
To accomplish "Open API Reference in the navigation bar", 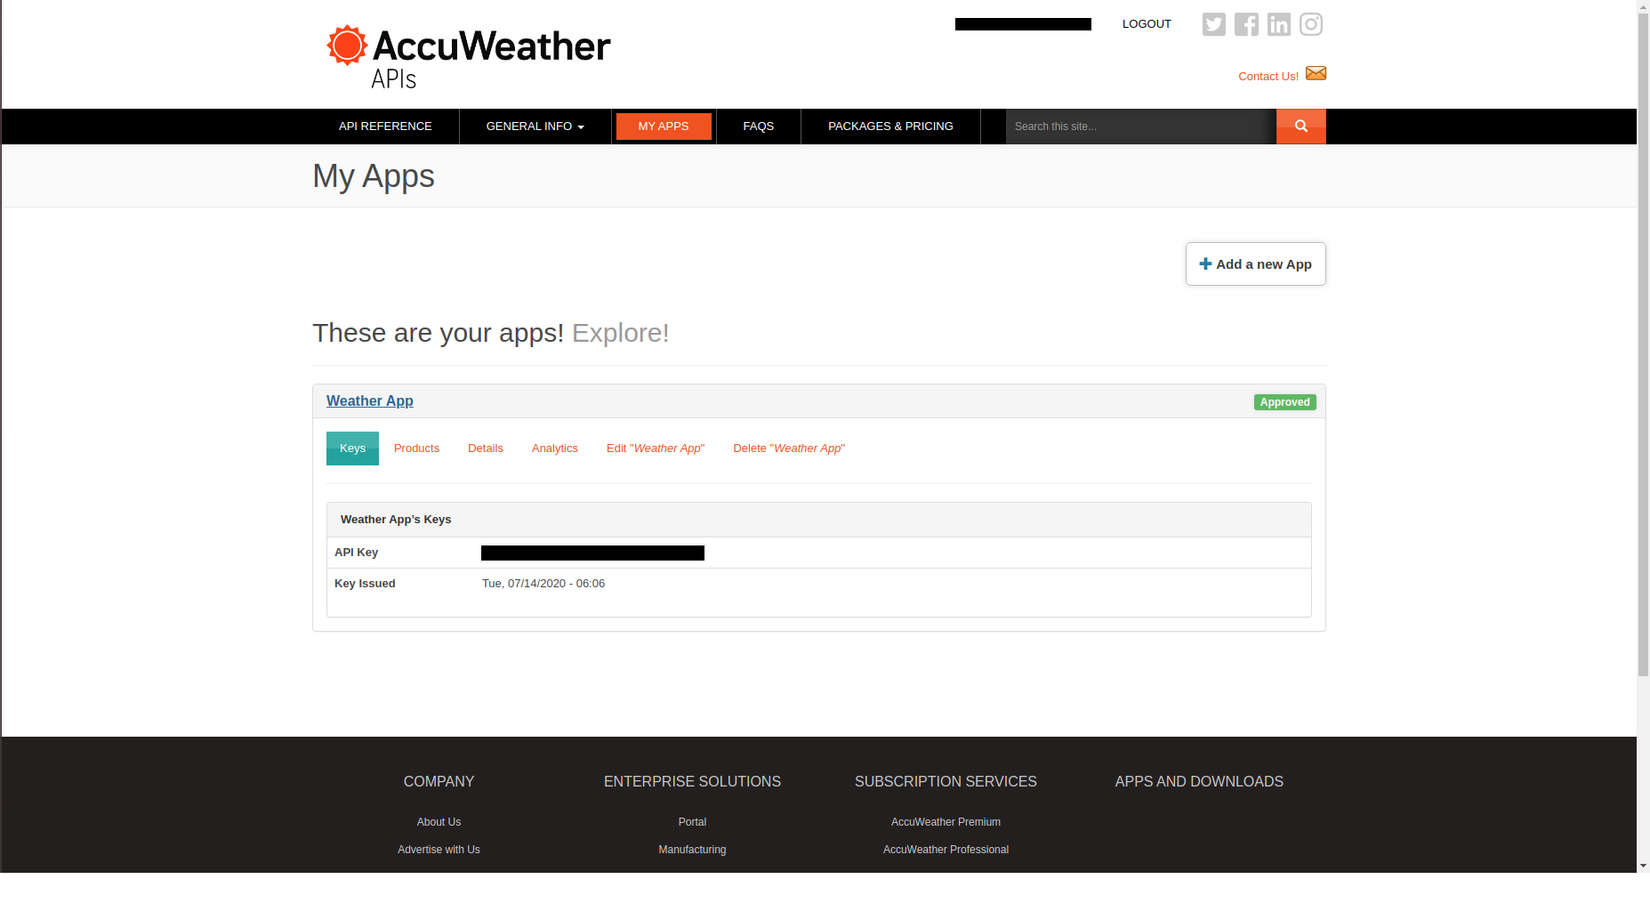I will [385, 126].
